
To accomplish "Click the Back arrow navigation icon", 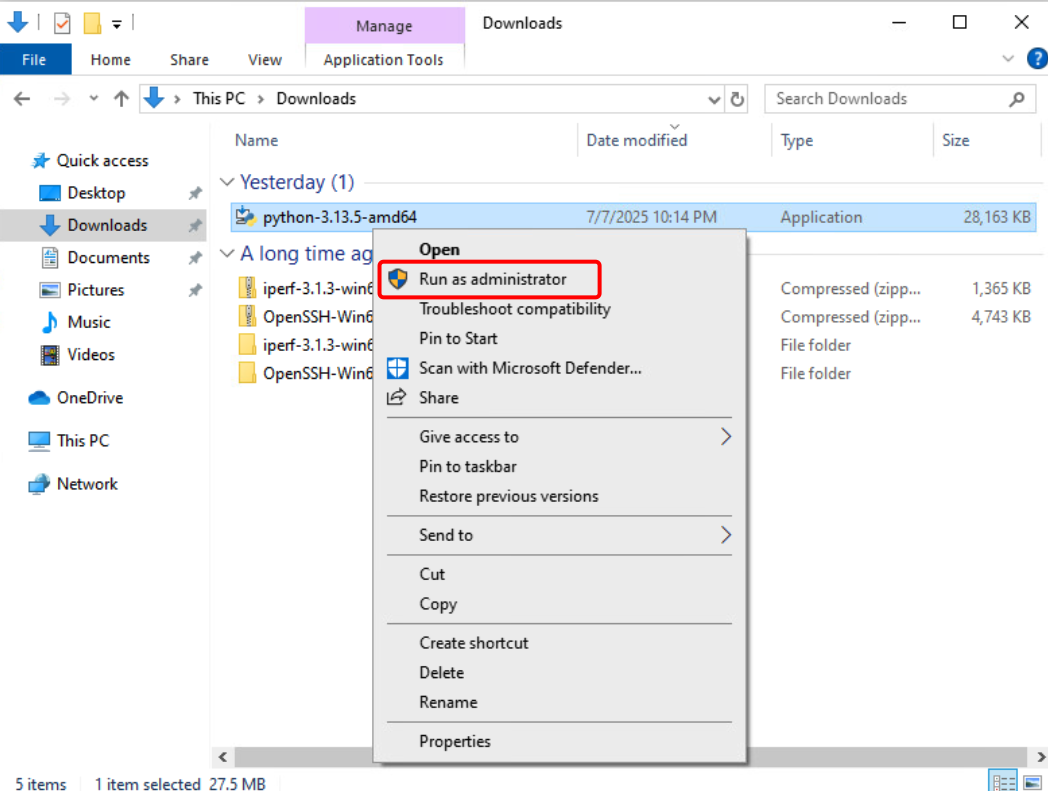I will coord(22,99).
